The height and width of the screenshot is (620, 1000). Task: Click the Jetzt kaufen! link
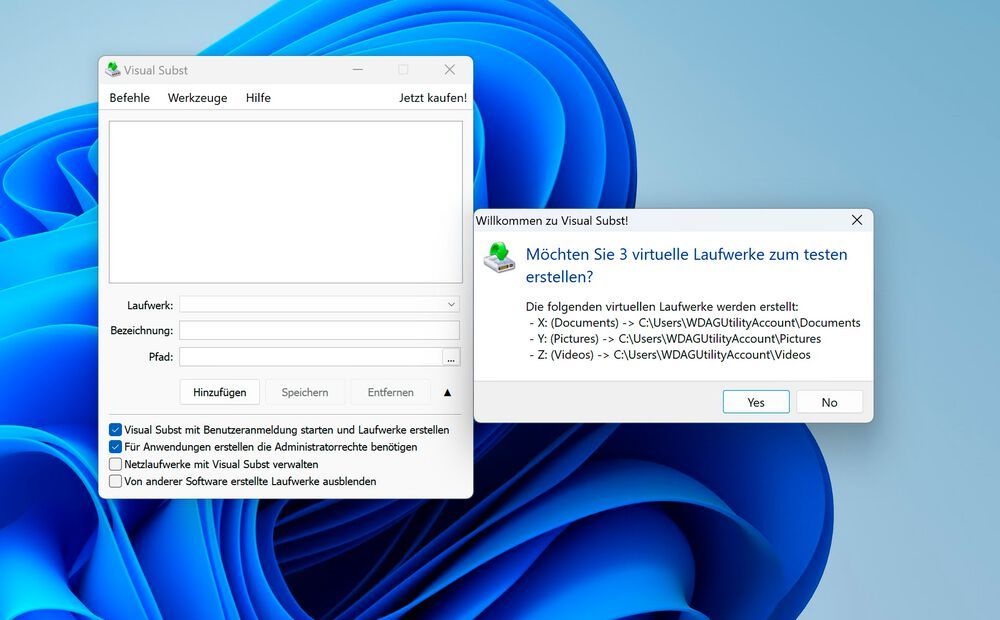click(432, 97)
